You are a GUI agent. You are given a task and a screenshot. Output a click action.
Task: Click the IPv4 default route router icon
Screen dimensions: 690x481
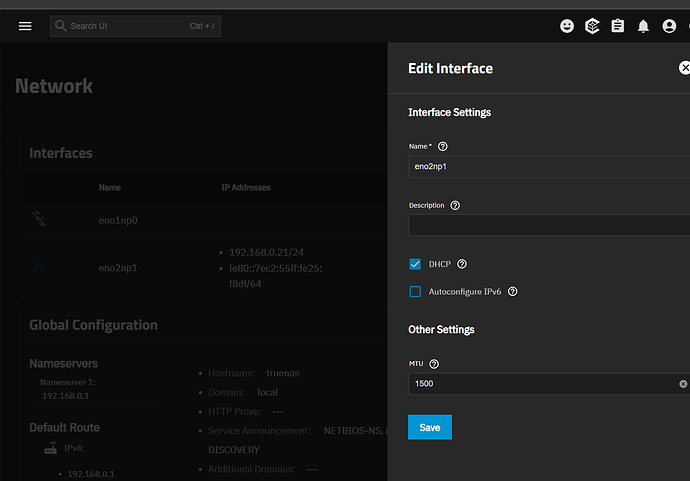click(x=51, y=448)
